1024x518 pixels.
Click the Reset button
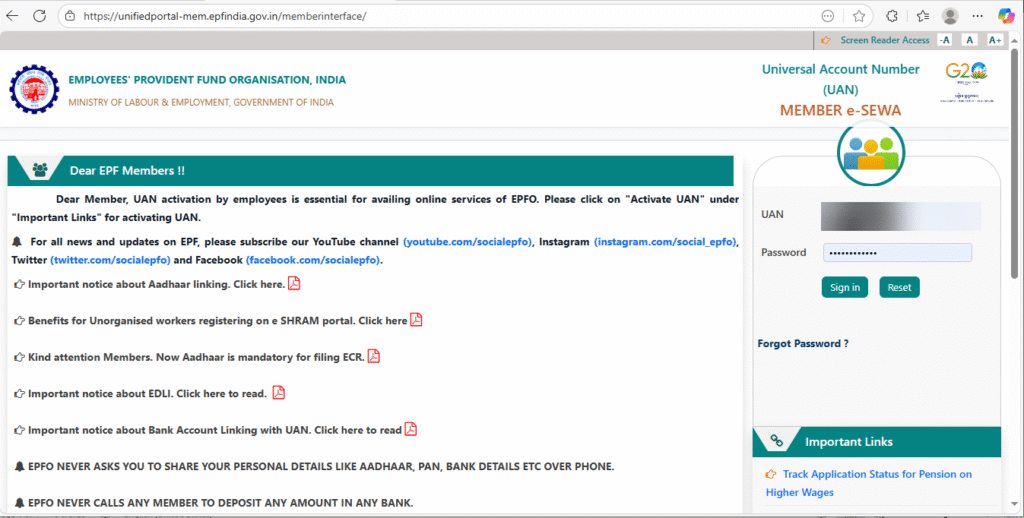[899, 287]
